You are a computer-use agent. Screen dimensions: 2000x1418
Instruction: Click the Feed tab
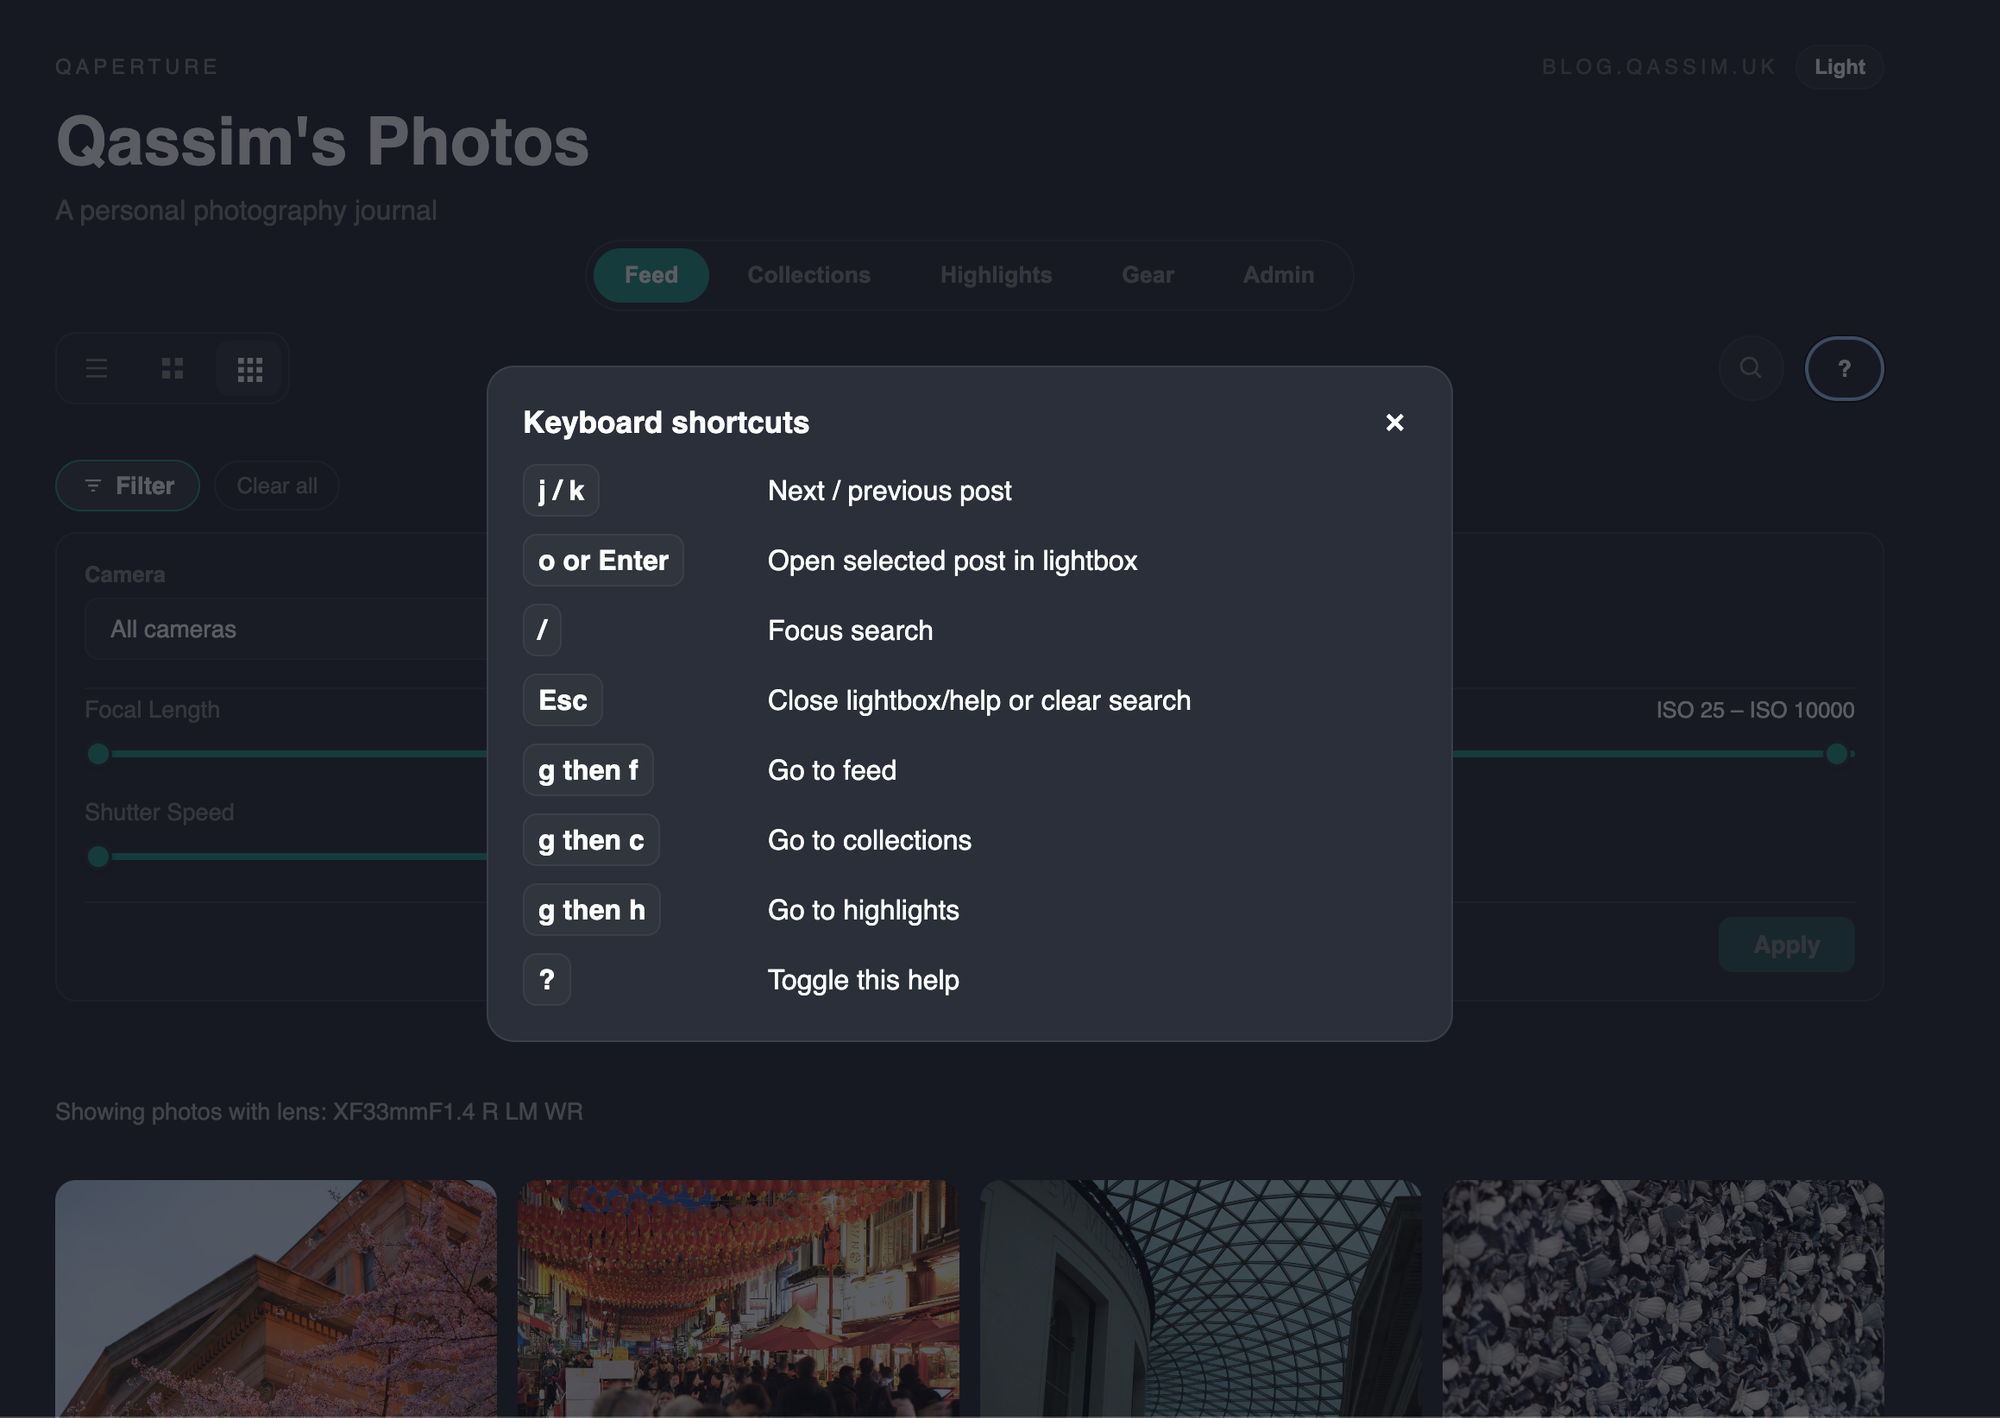coord(651,275)
